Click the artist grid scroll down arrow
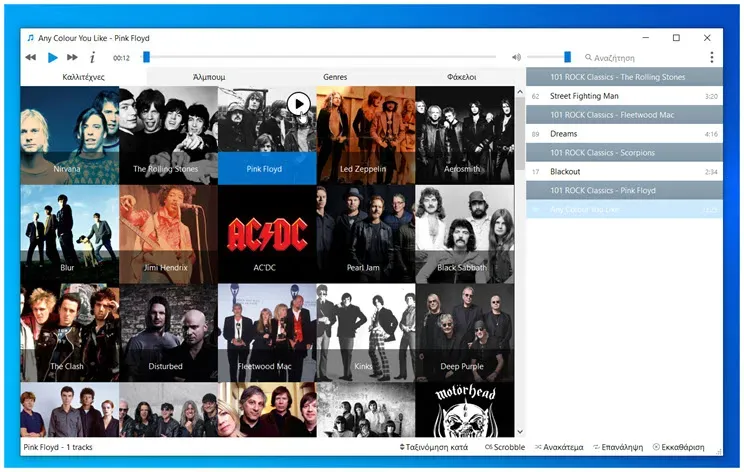The height and width of the screenshot is (472, 744). (520, 431)
